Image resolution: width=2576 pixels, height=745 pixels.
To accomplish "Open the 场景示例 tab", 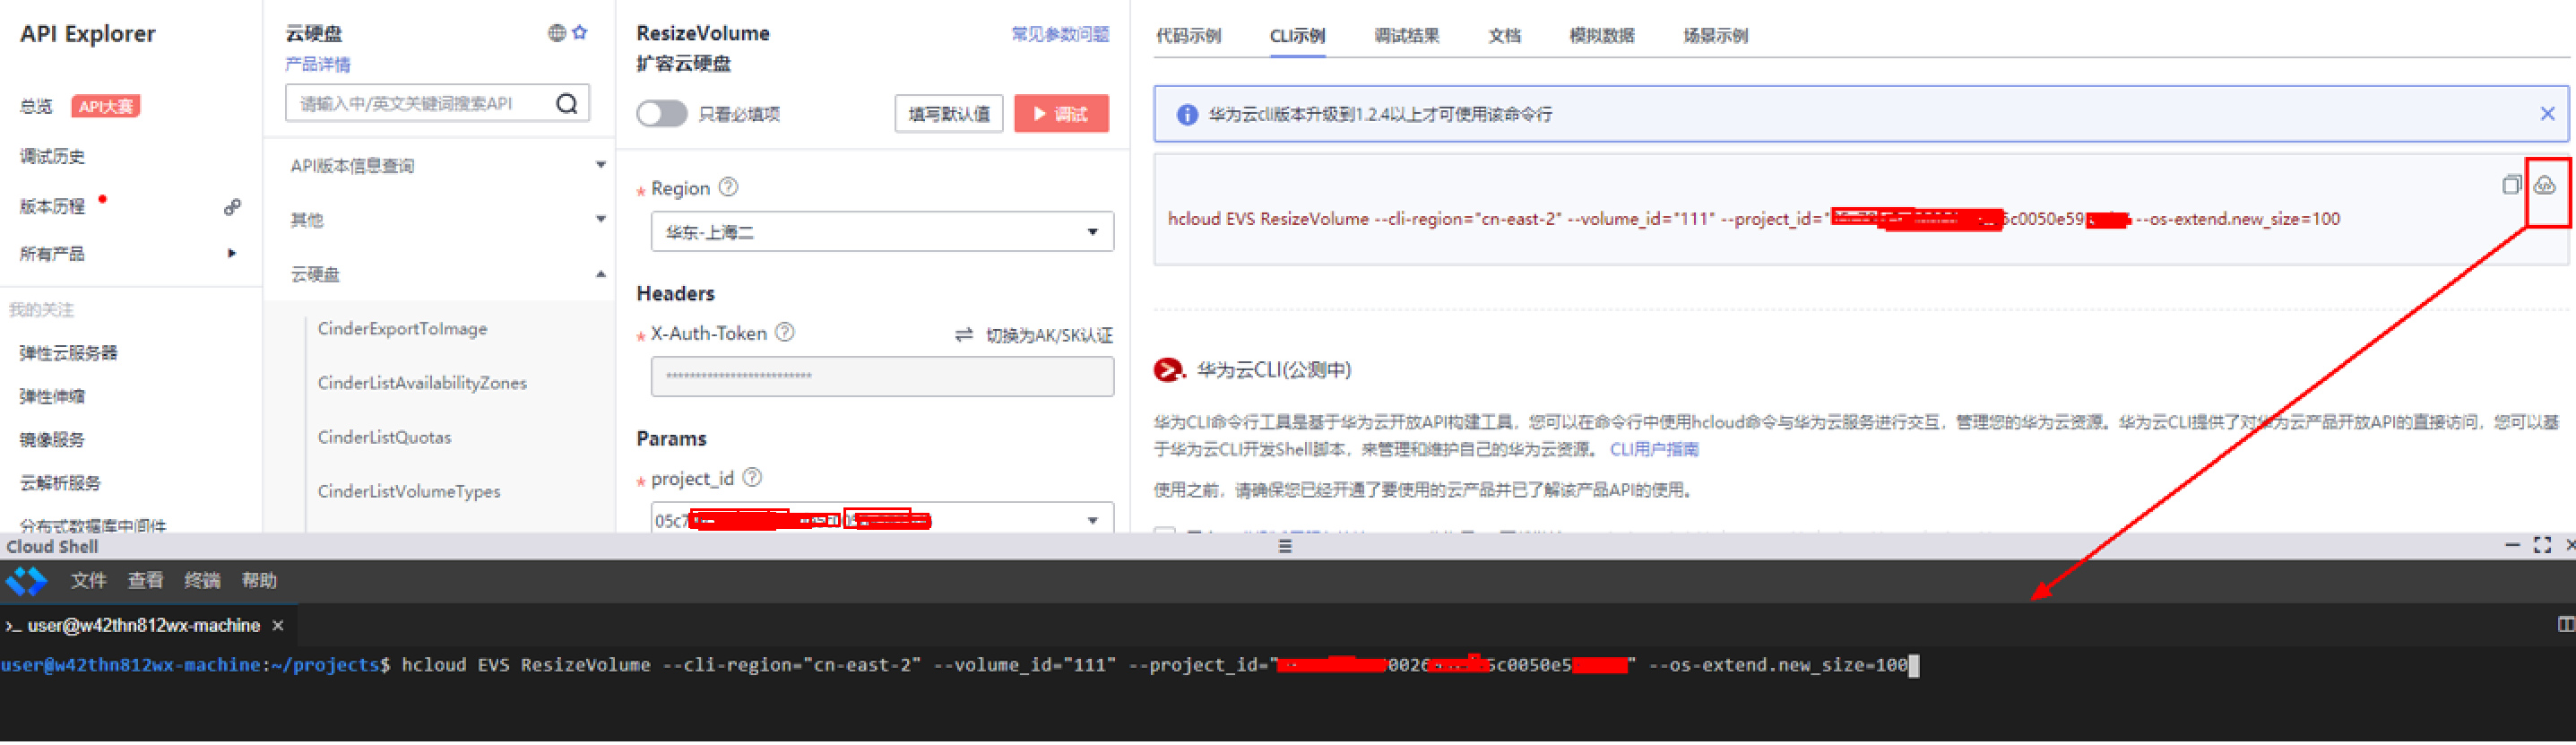I will click(1715, 36).
